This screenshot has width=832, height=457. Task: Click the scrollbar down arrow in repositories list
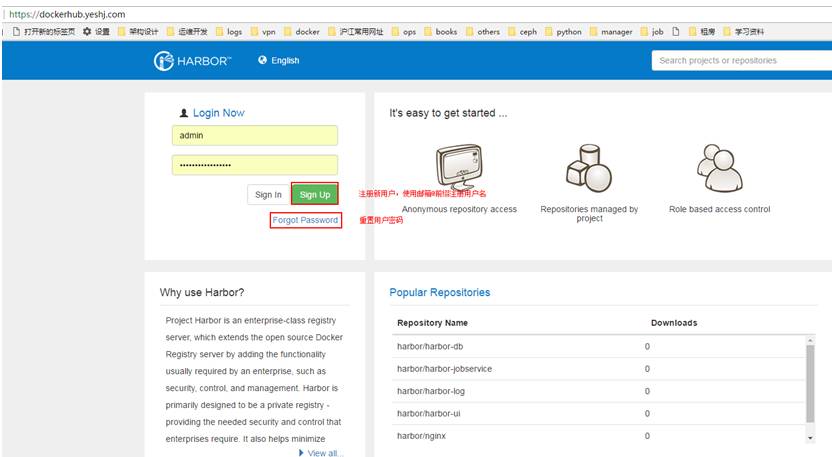pos(810,438)
